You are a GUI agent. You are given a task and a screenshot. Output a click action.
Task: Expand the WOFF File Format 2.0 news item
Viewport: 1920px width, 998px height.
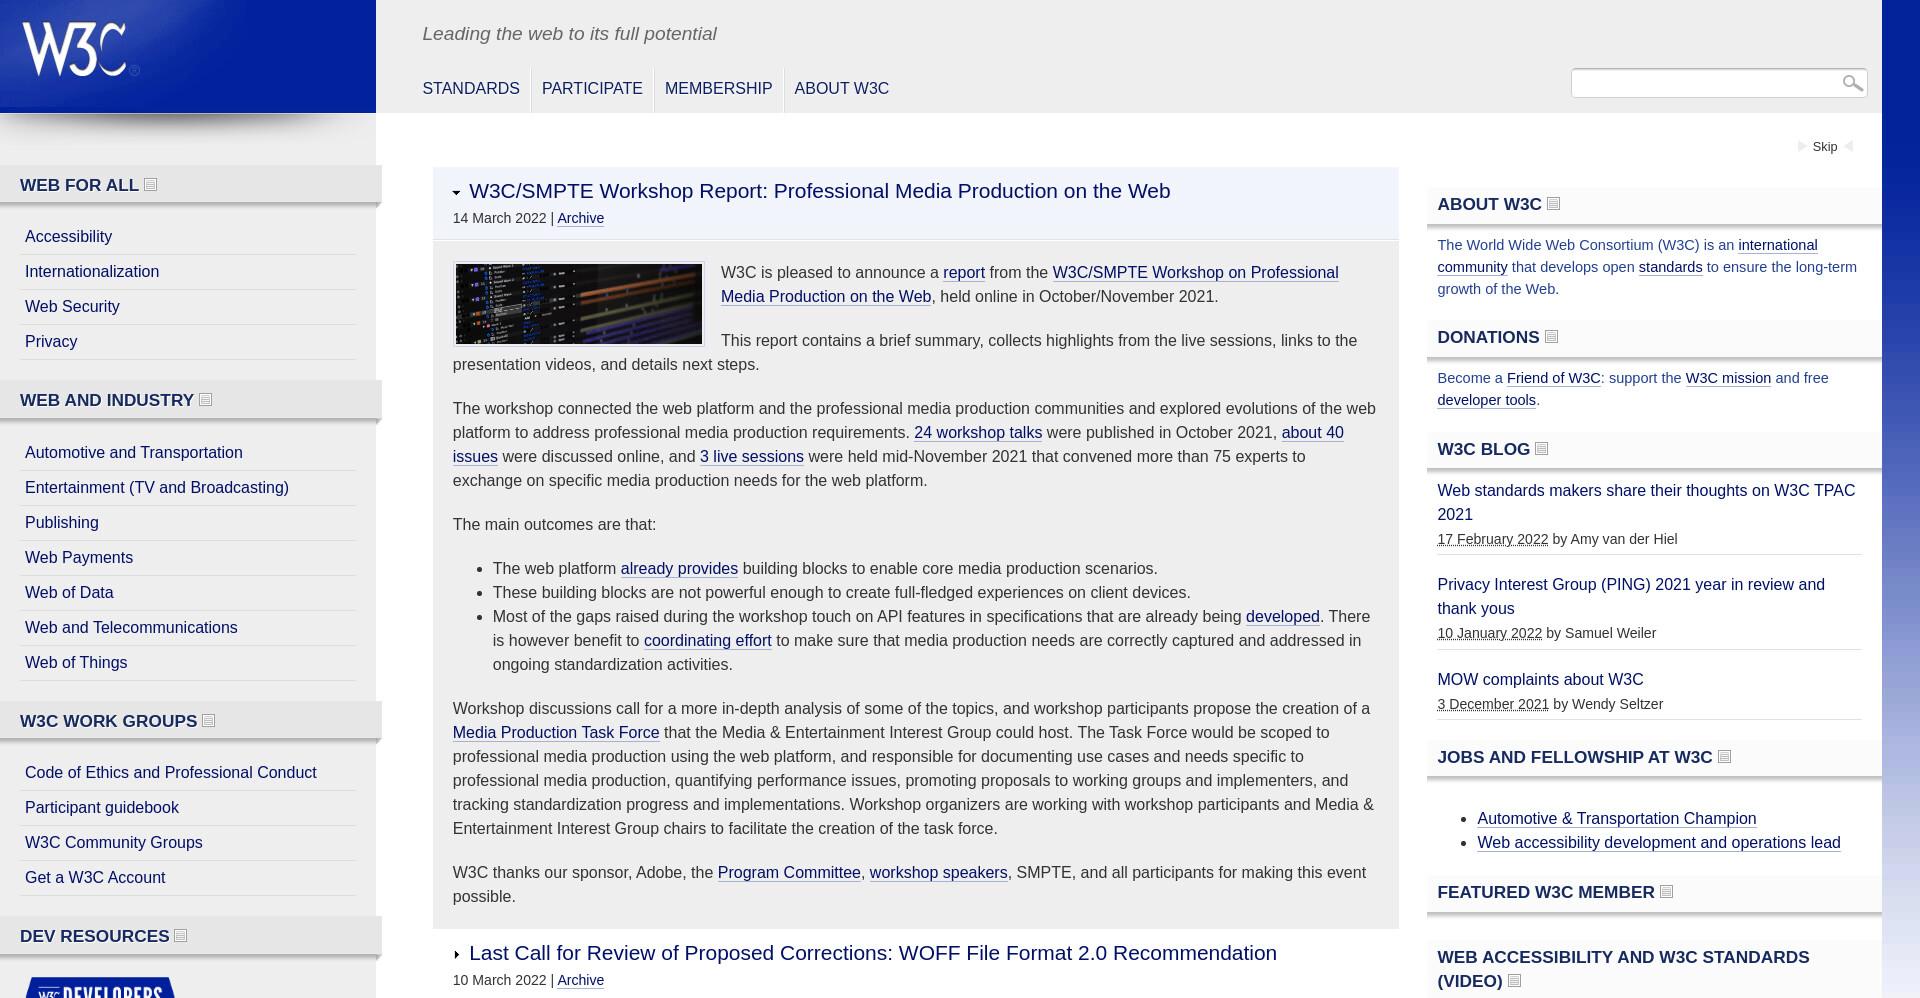[457, 954]
